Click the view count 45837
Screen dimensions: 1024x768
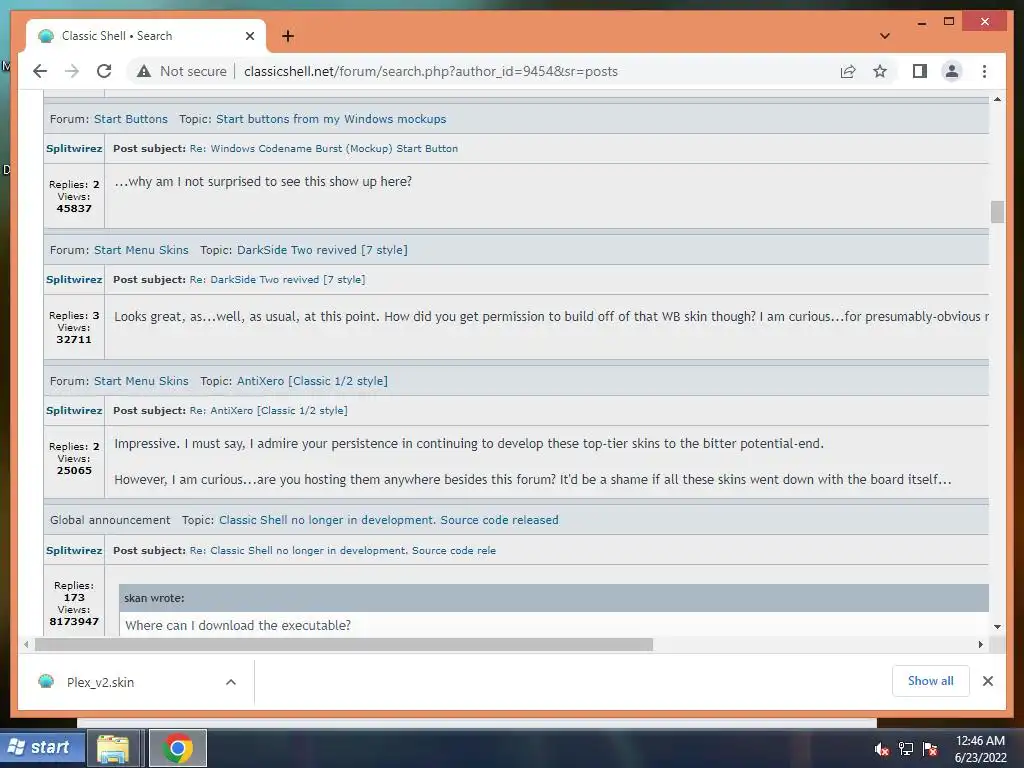click(74, 208)
